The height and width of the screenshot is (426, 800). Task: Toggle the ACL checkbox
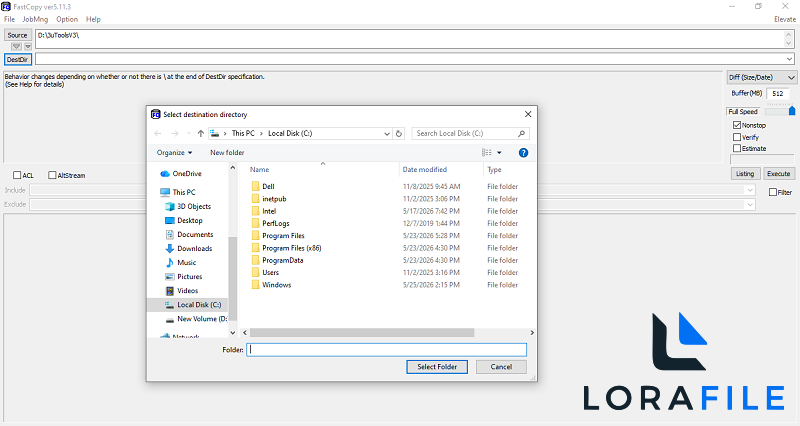point(17,175)
